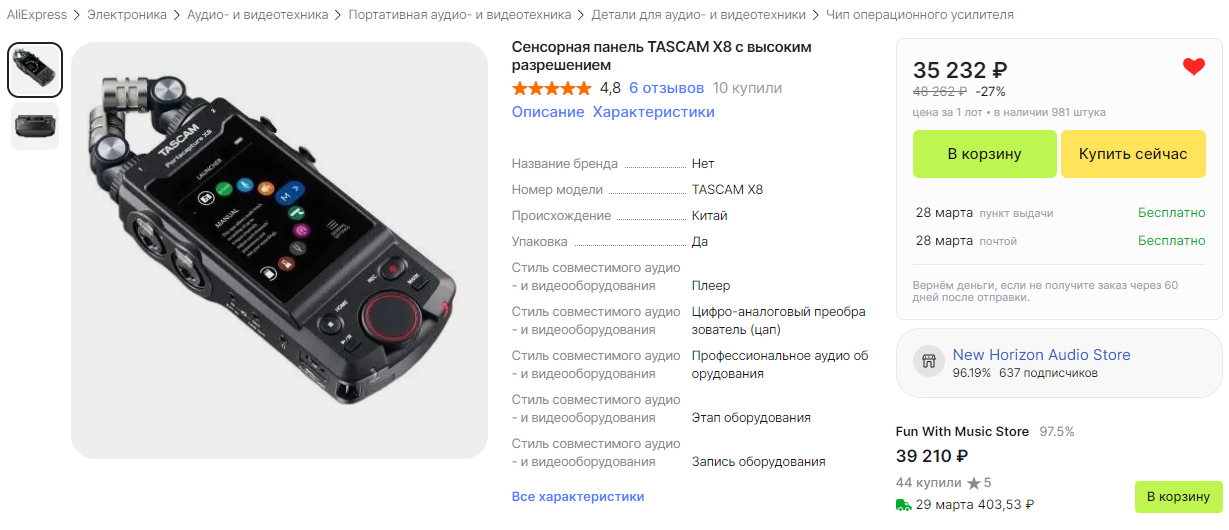Open the Электроника breadcrumb category
Viewport: 1229px width, 530px height.
pyautogui.click(x=127, y=15)
